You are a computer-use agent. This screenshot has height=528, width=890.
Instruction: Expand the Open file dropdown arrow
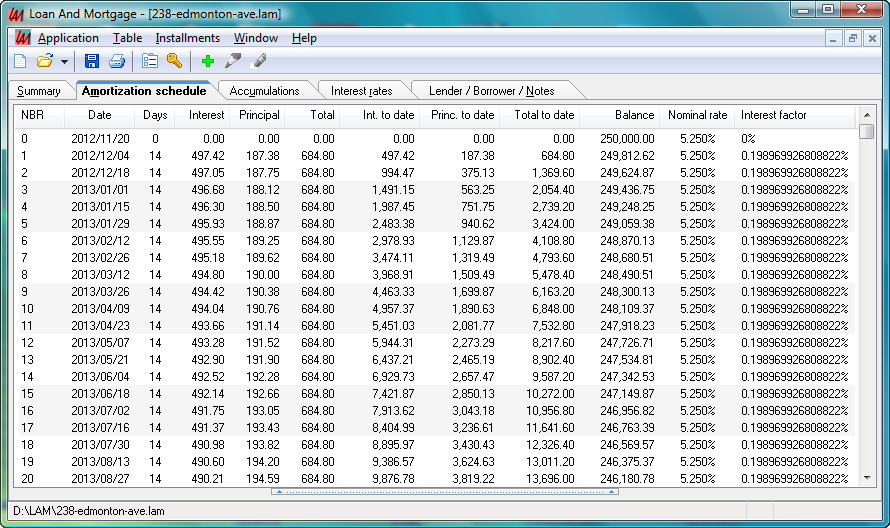[x=64, y=61]
